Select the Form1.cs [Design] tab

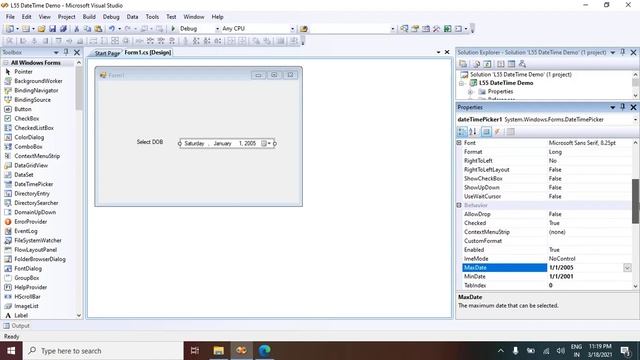(x=148, y=52)
